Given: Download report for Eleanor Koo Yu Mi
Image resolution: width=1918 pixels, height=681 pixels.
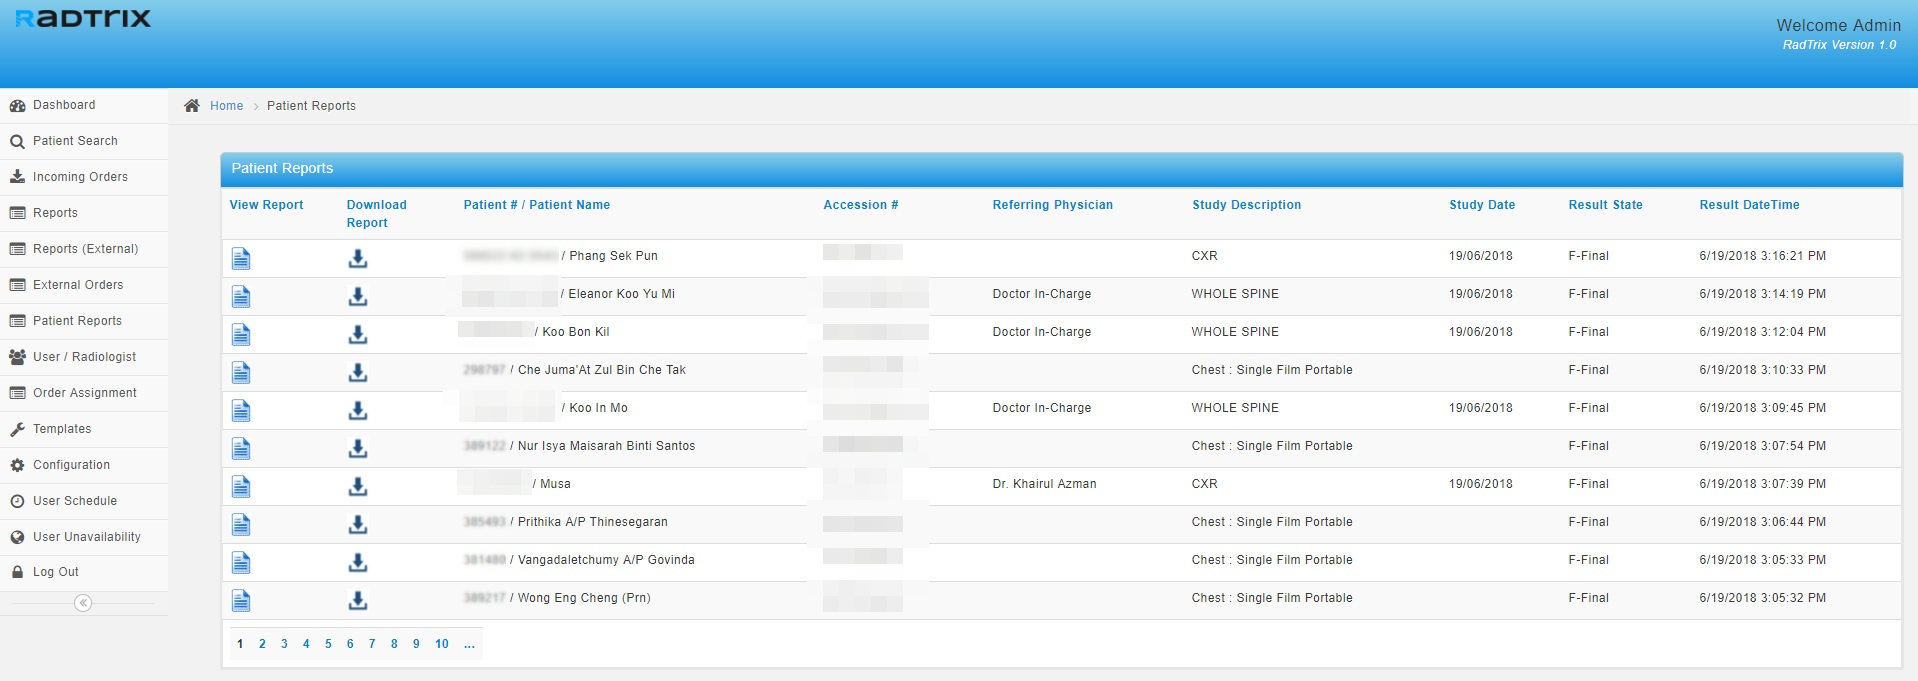Looking at the screenshot, I should (x=357, y=296).
